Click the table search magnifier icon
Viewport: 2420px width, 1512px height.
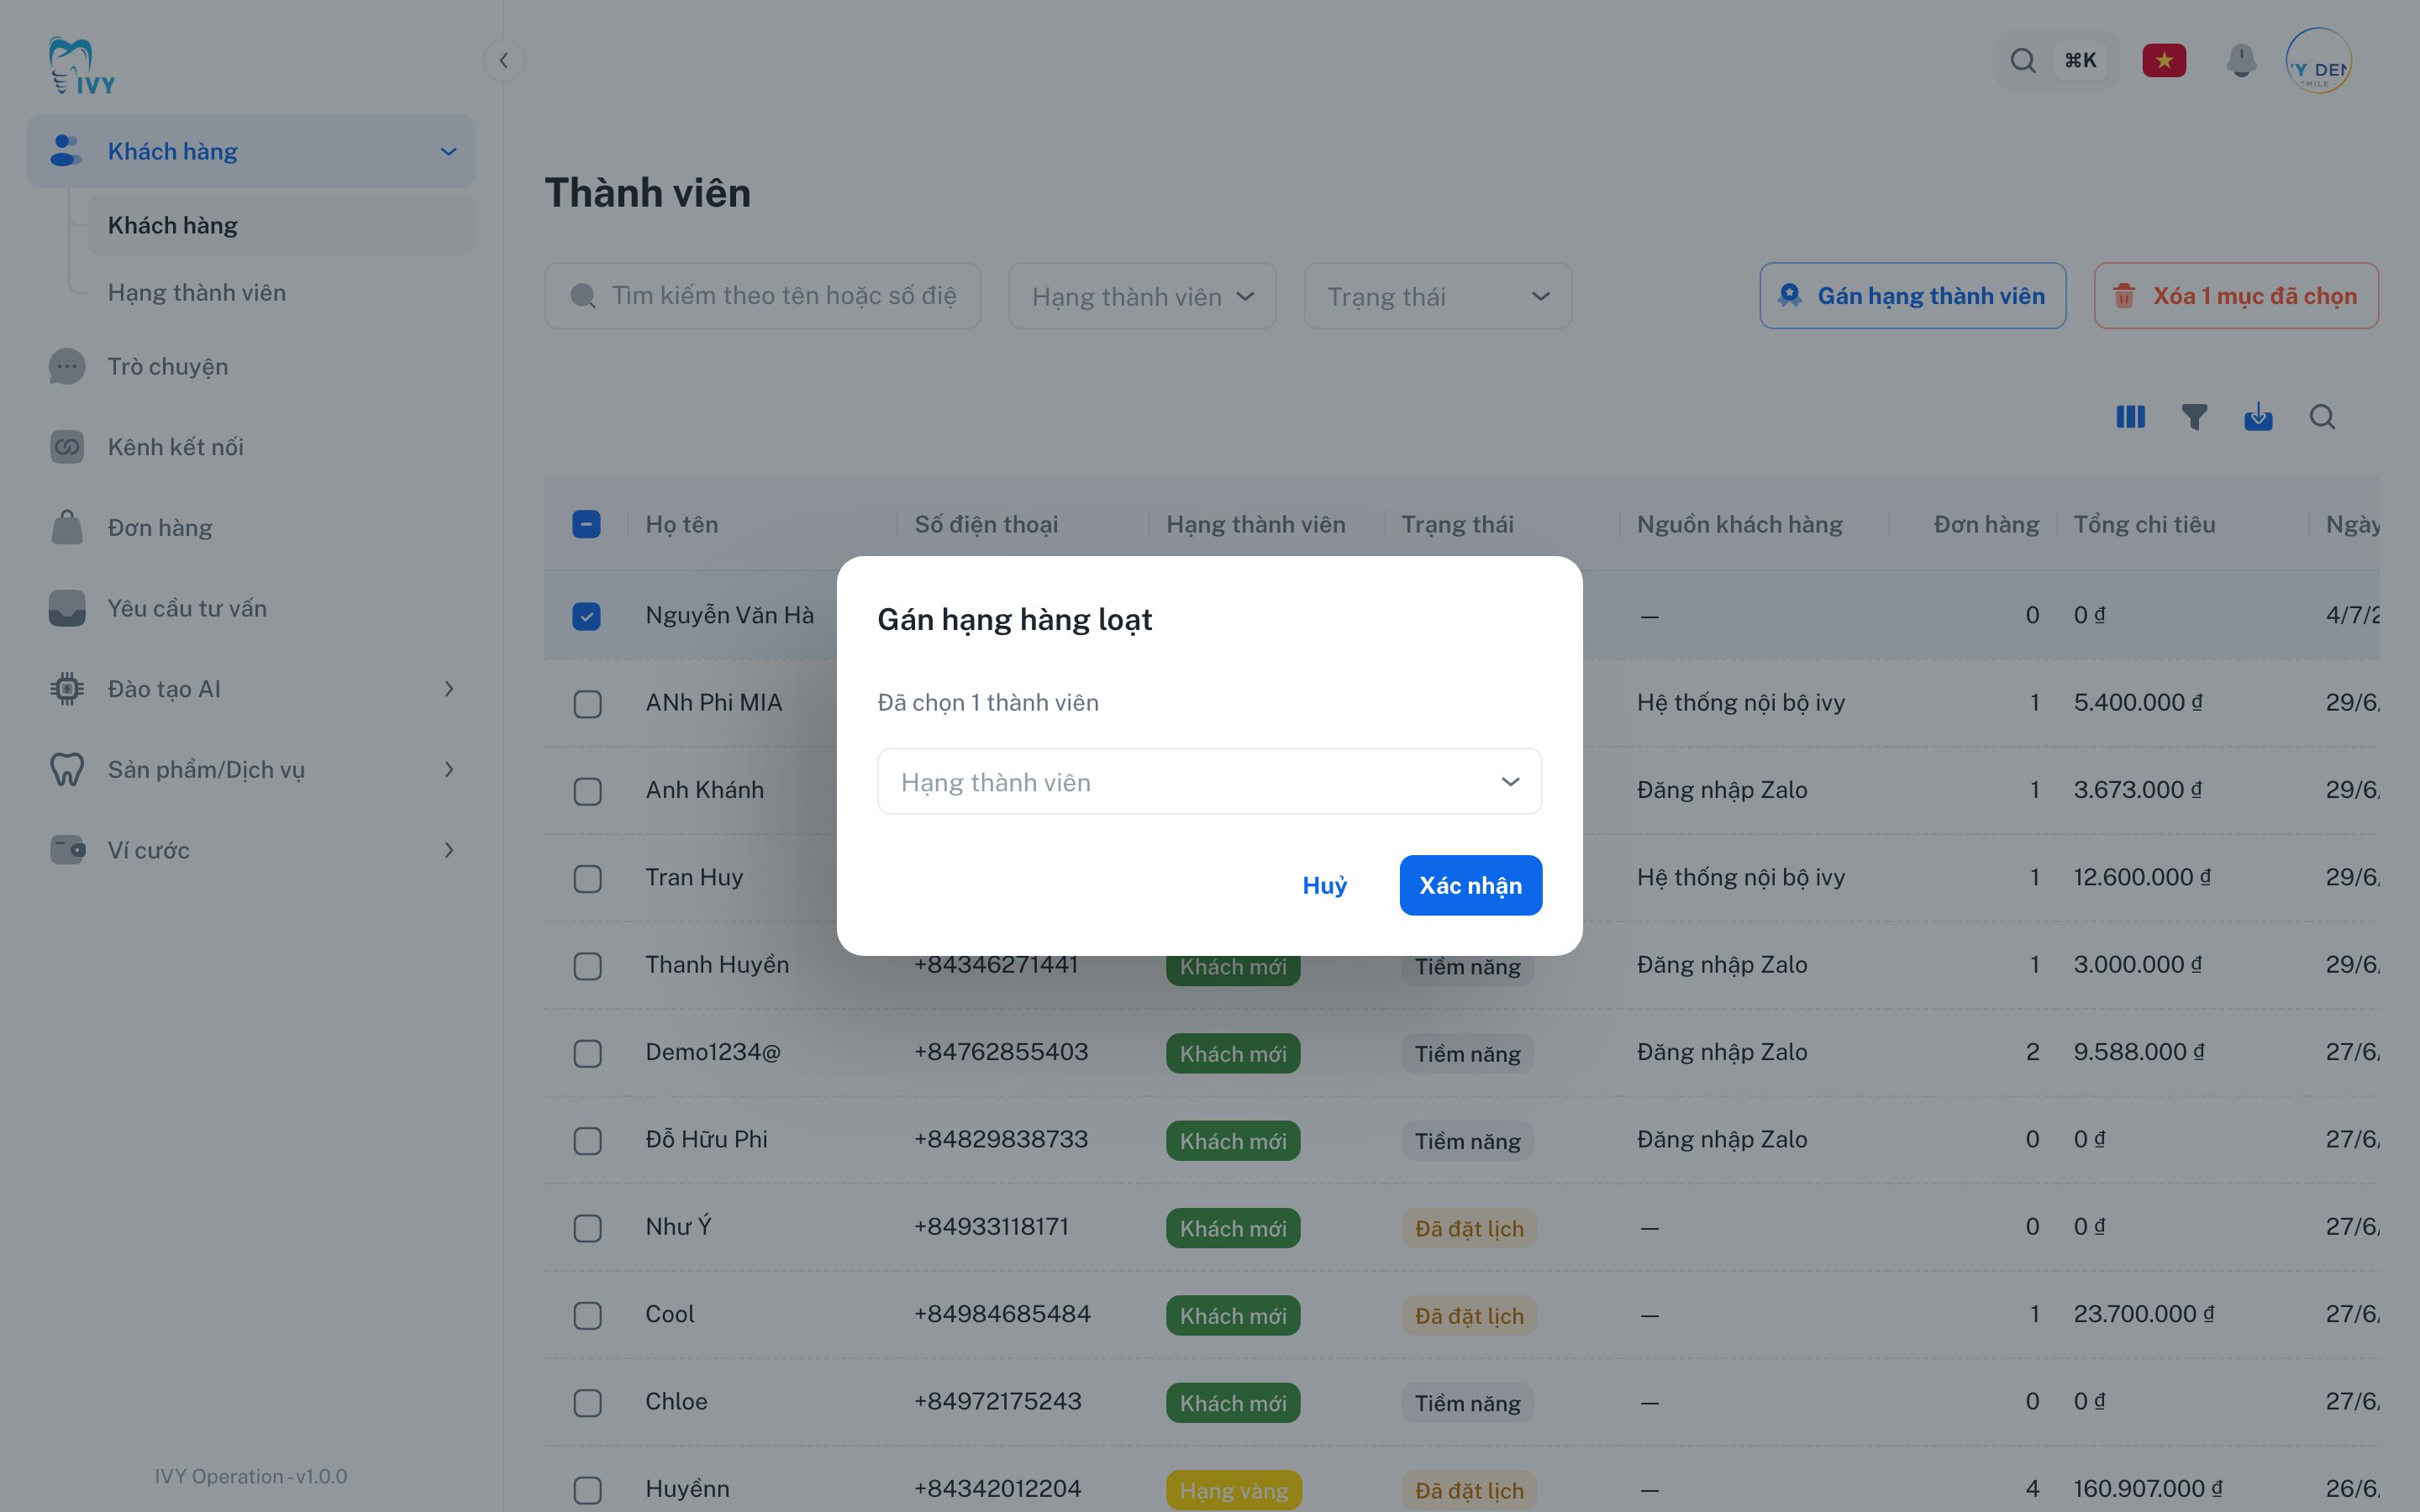click(2322, 417)
